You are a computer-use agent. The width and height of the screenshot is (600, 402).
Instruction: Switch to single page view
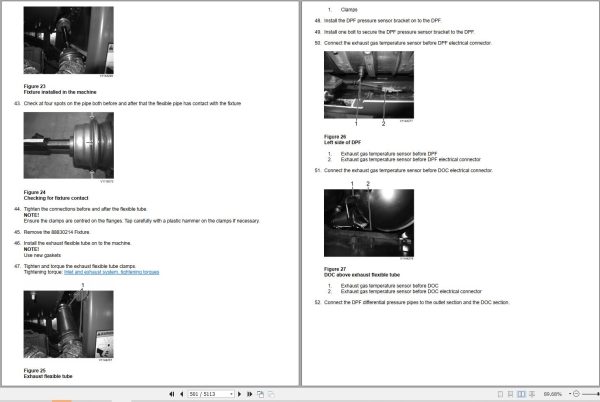click(500, 394)
